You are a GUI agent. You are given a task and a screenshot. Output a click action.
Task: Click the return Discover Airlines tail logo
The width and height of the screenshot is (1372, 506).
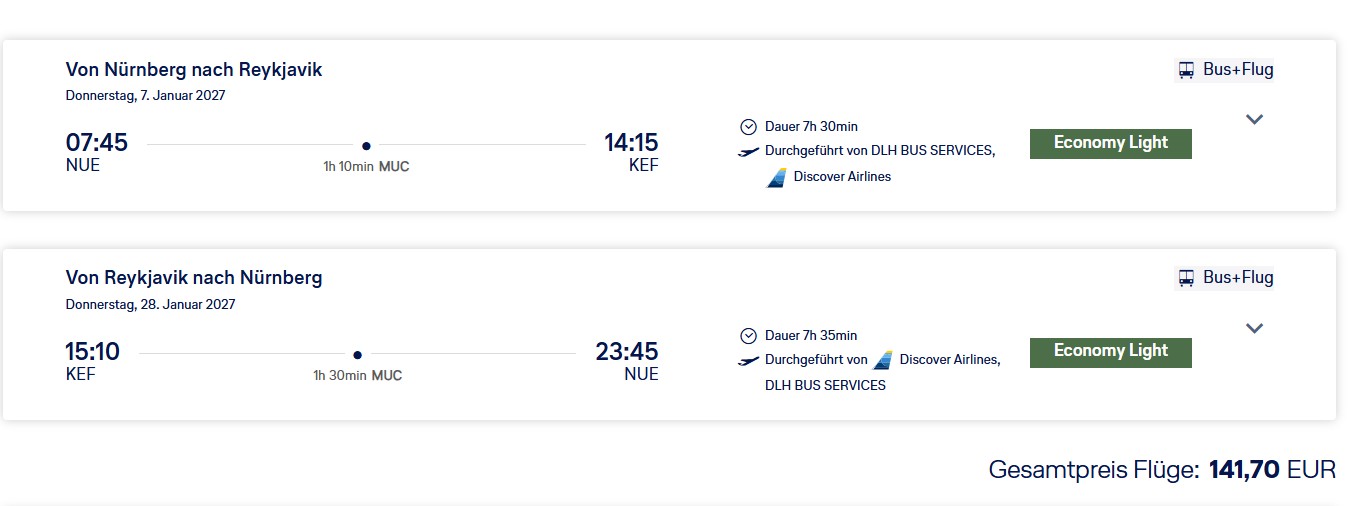coord(882,360)
